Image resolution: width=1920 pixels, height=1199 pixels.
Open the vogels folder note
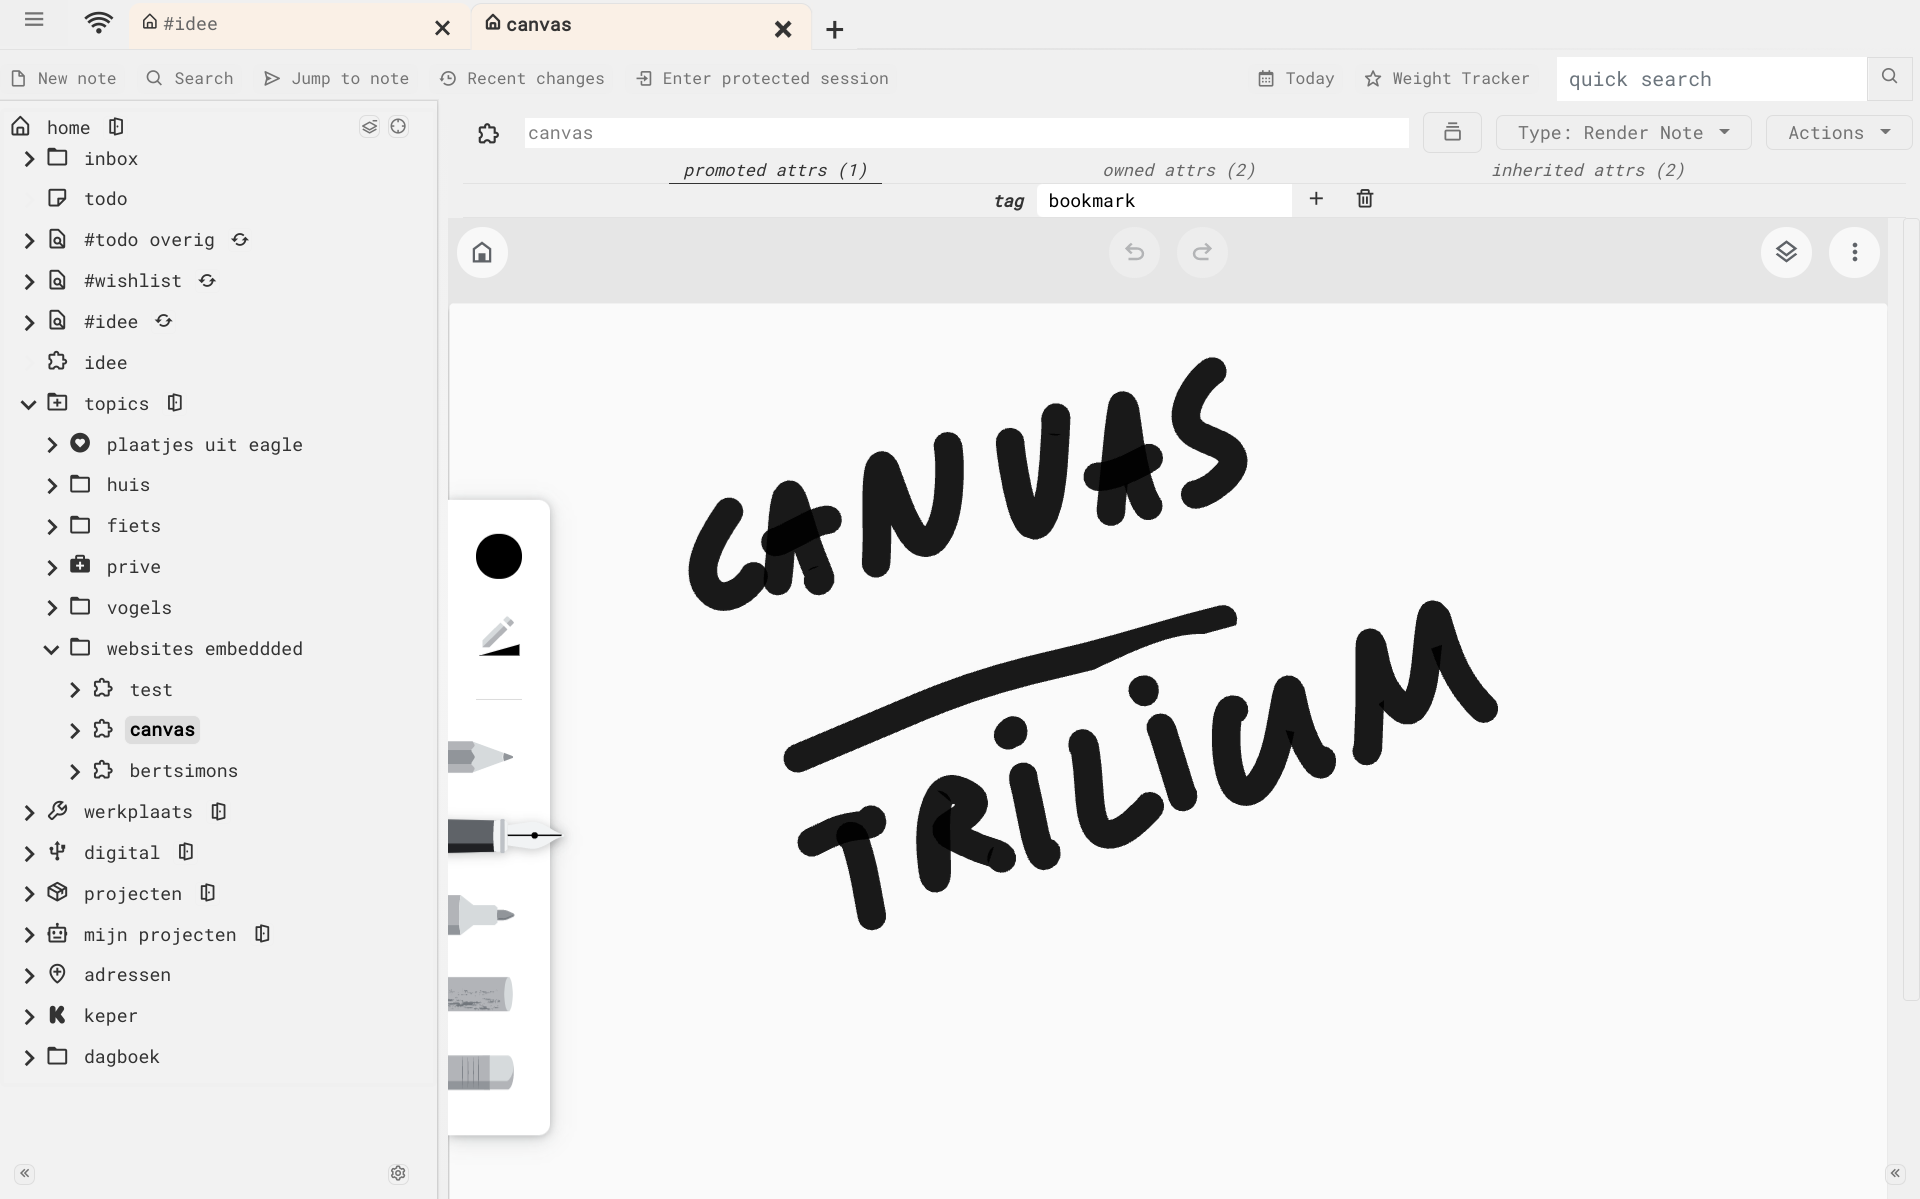(139, 608)
